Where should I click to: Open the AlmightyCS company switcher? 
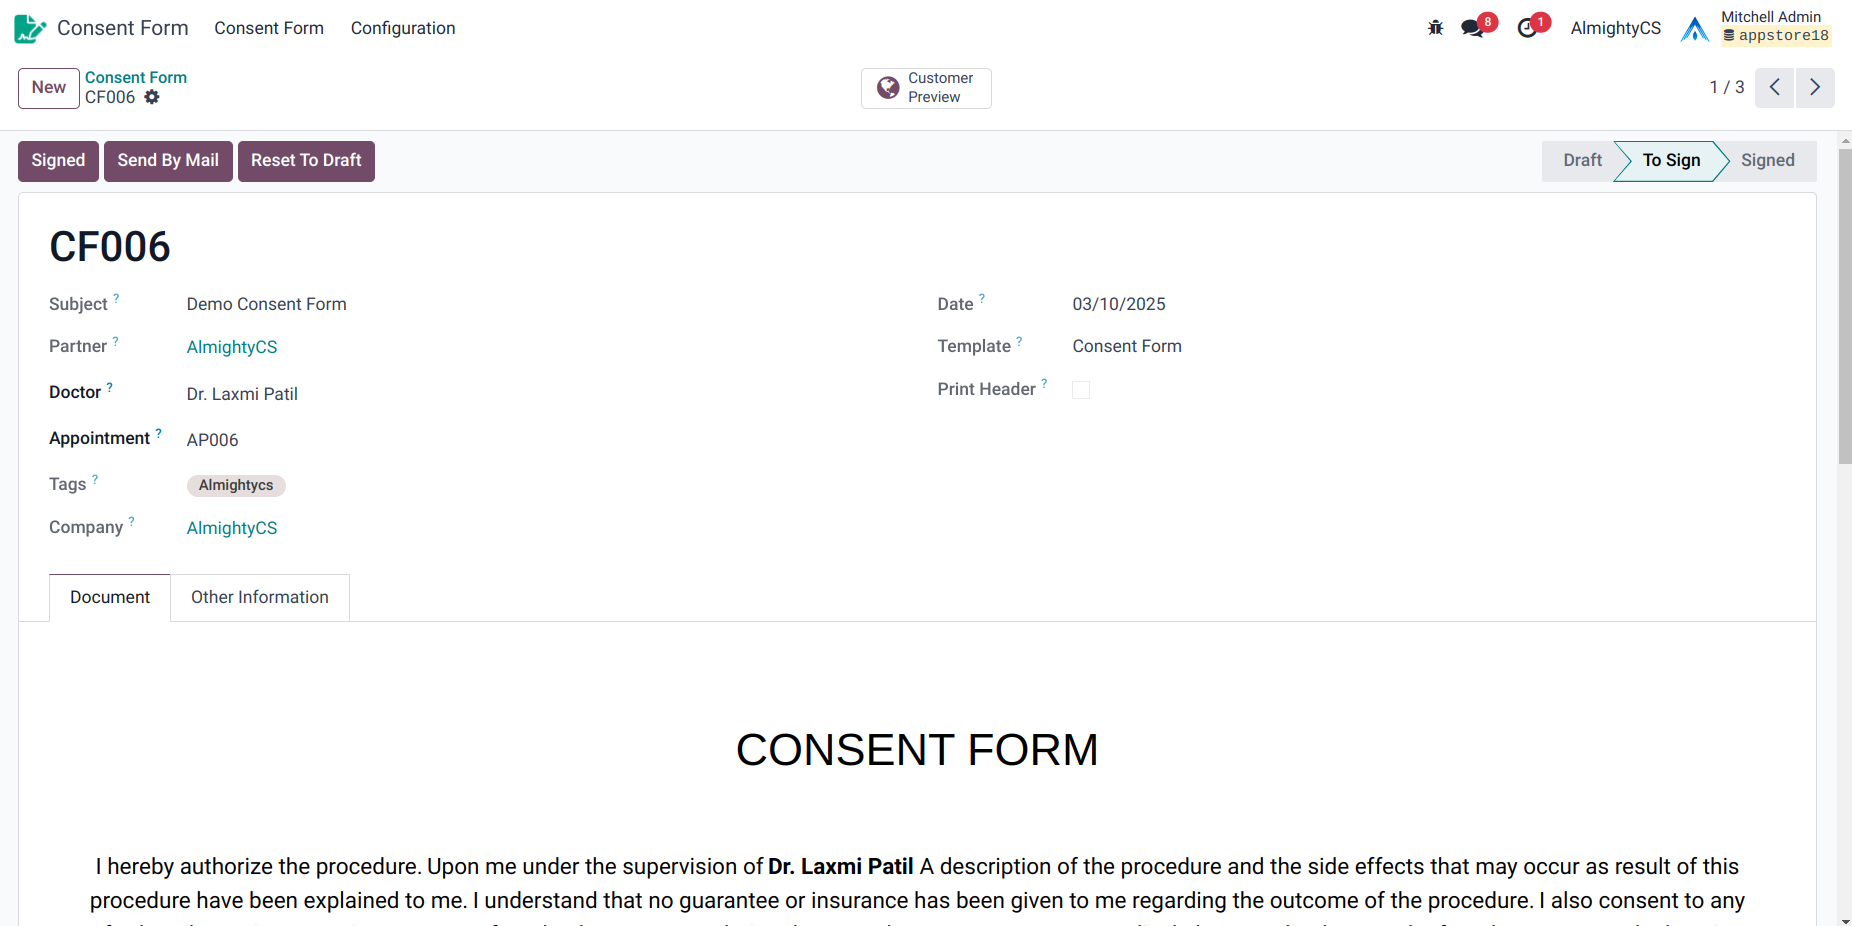(x=1615, y=28)
